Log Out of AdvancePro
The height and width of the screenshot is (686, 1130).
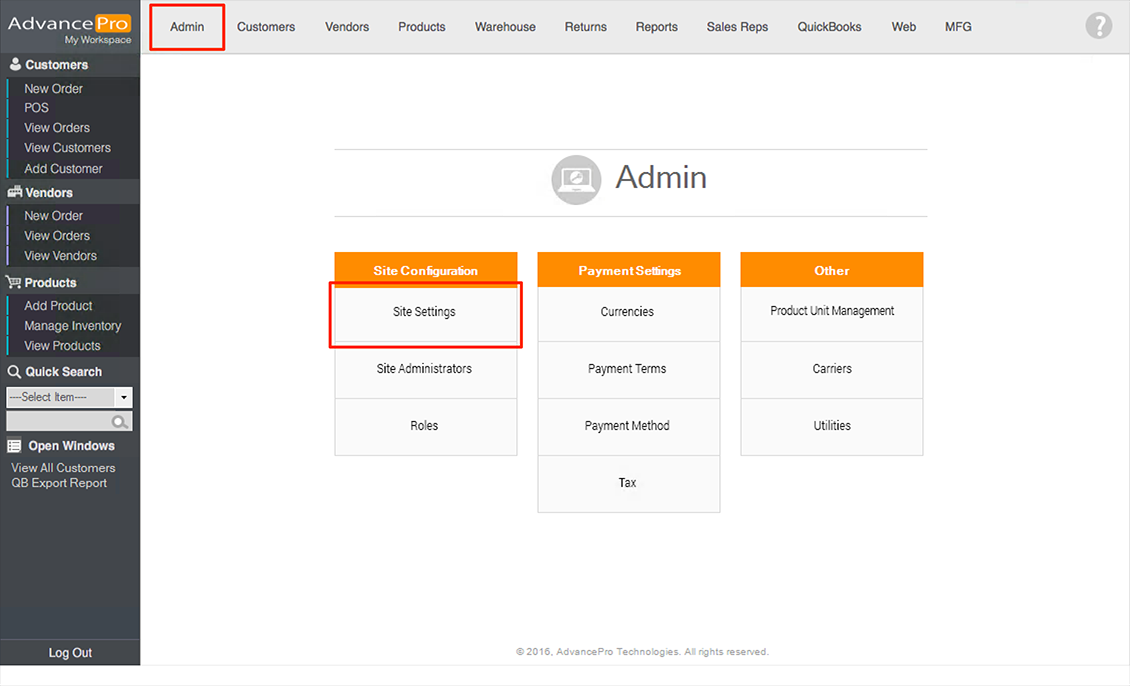pos(70,653)
